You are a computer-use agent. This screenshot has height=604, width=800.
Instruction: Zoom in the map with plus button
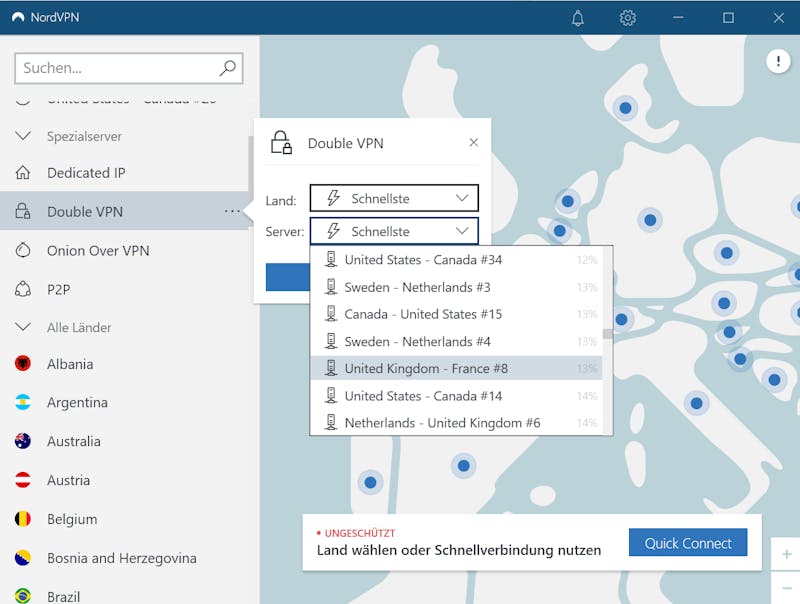point(786,553)
